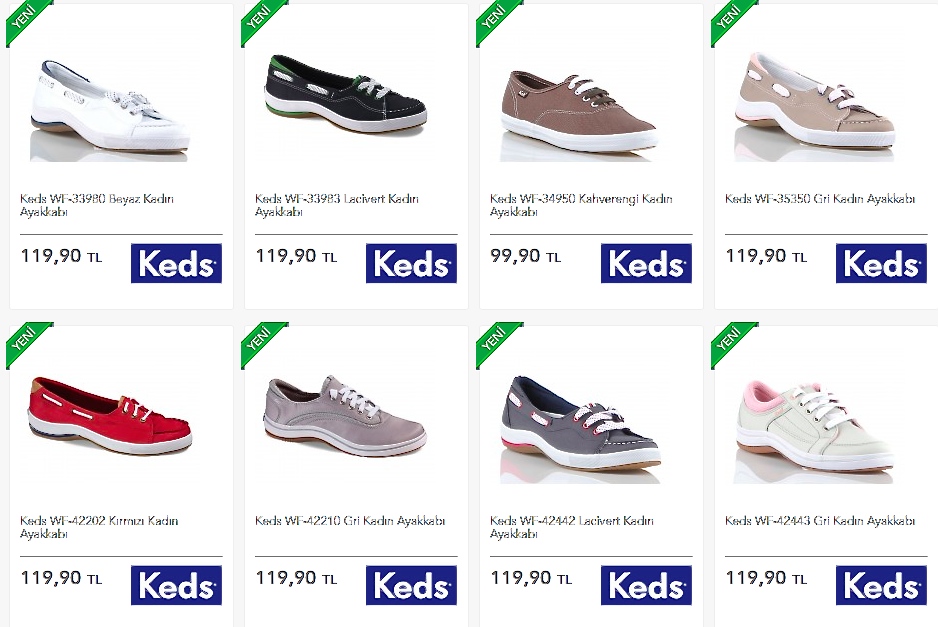Screen dimensions: 938x627
Task: View the brown WF-34950 sneaker photo
Action: tap(579, 115)
